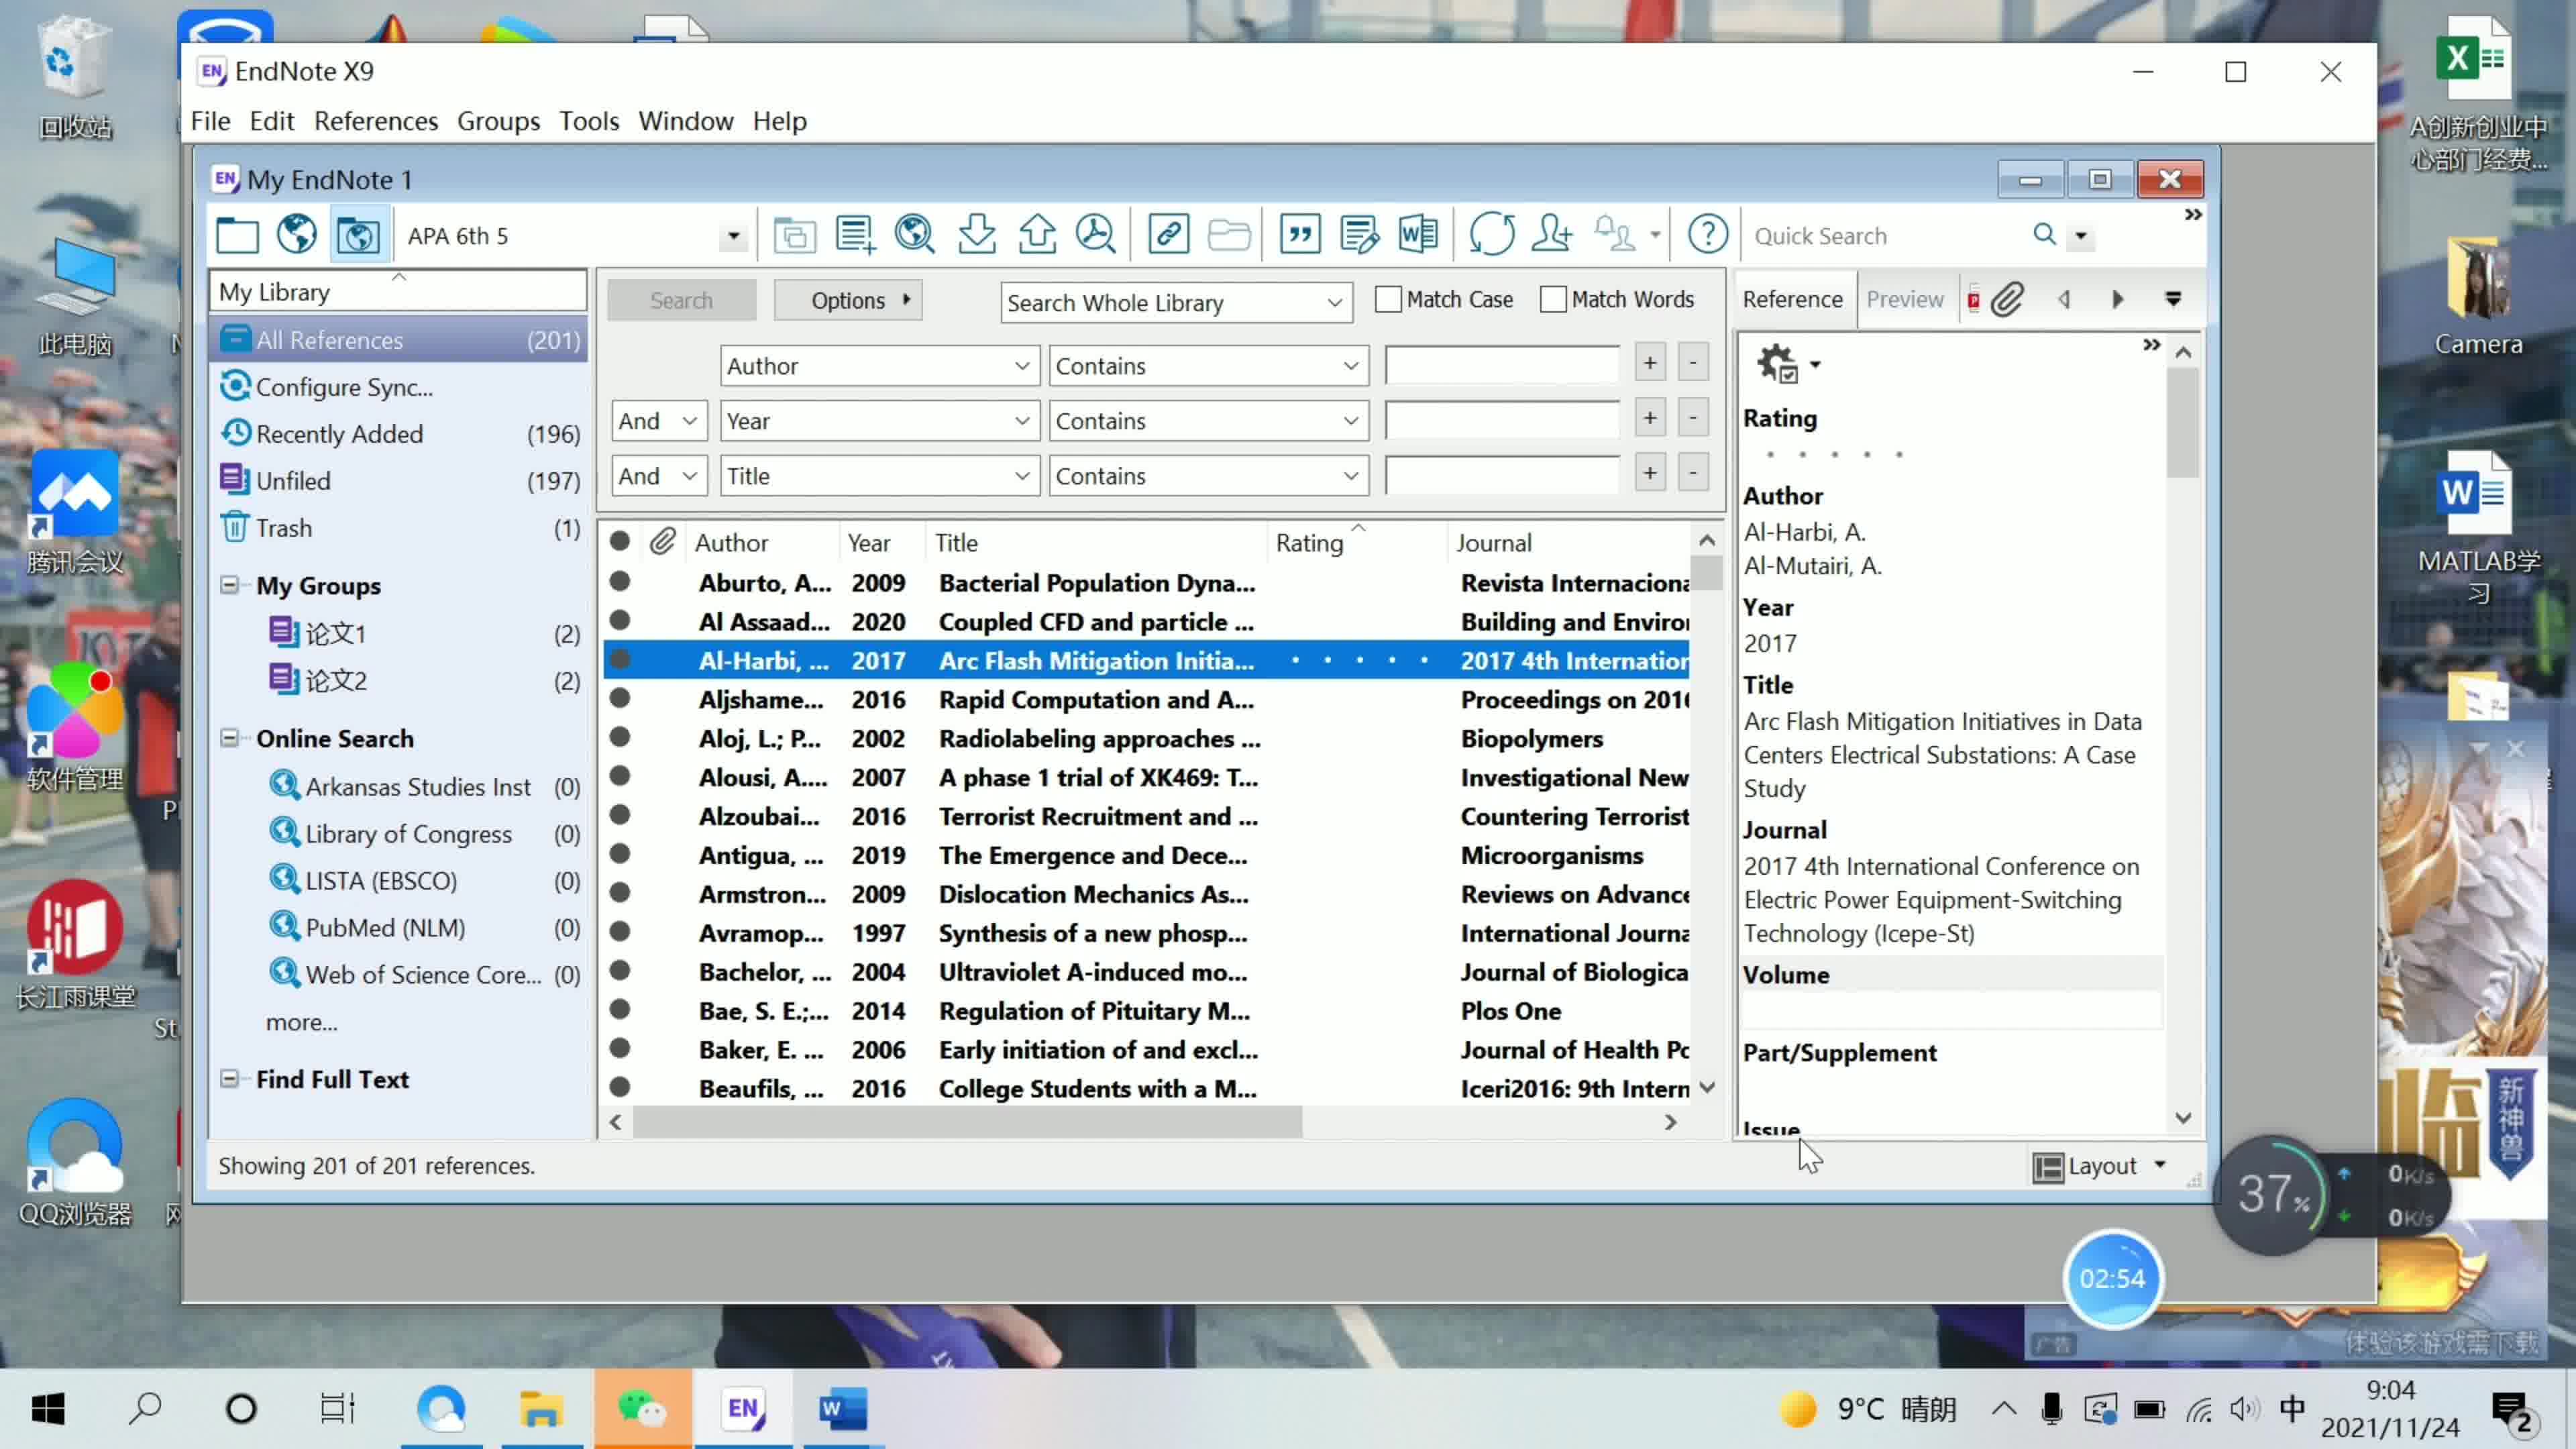
Task: Click the Find Full Text icon
Action: (1096, 235)
